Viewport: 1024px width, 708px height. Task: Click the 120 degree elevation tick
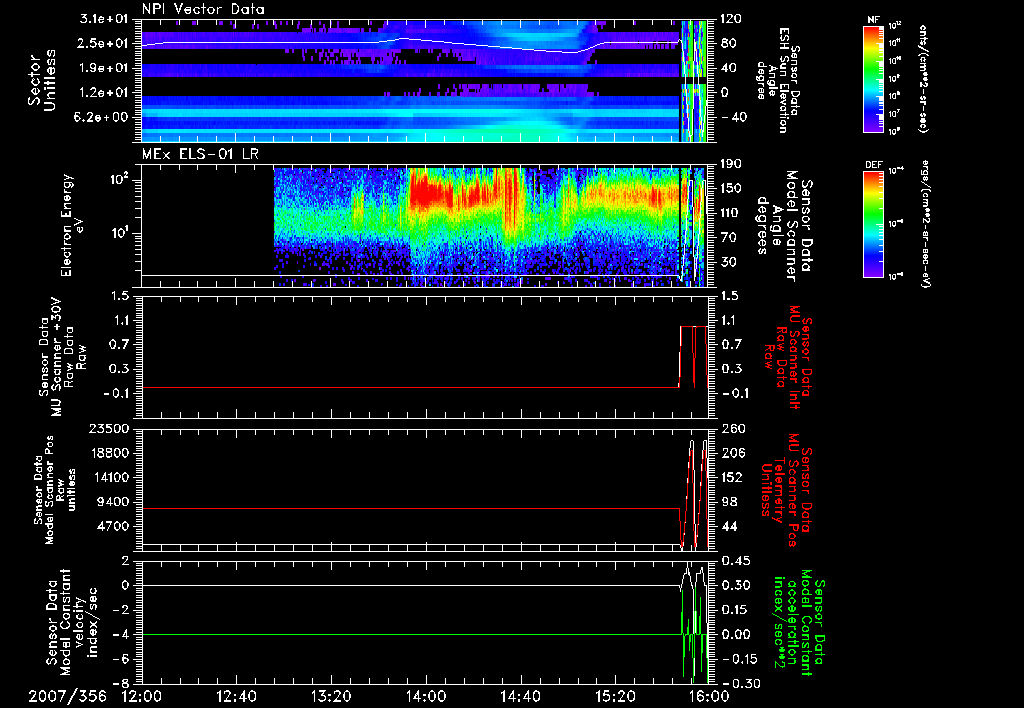point(733,19)
